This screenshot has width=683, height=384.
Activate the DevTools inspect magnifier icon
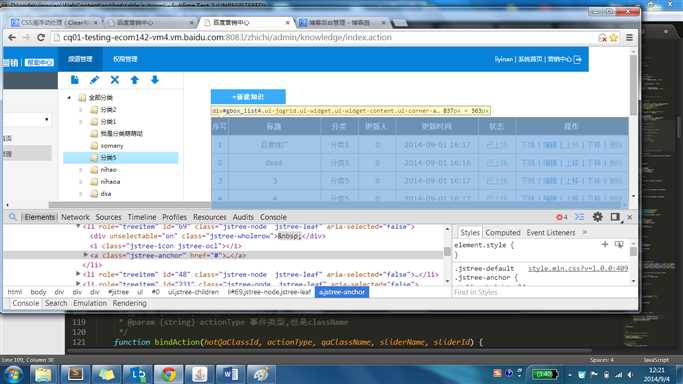click(13, 217)
